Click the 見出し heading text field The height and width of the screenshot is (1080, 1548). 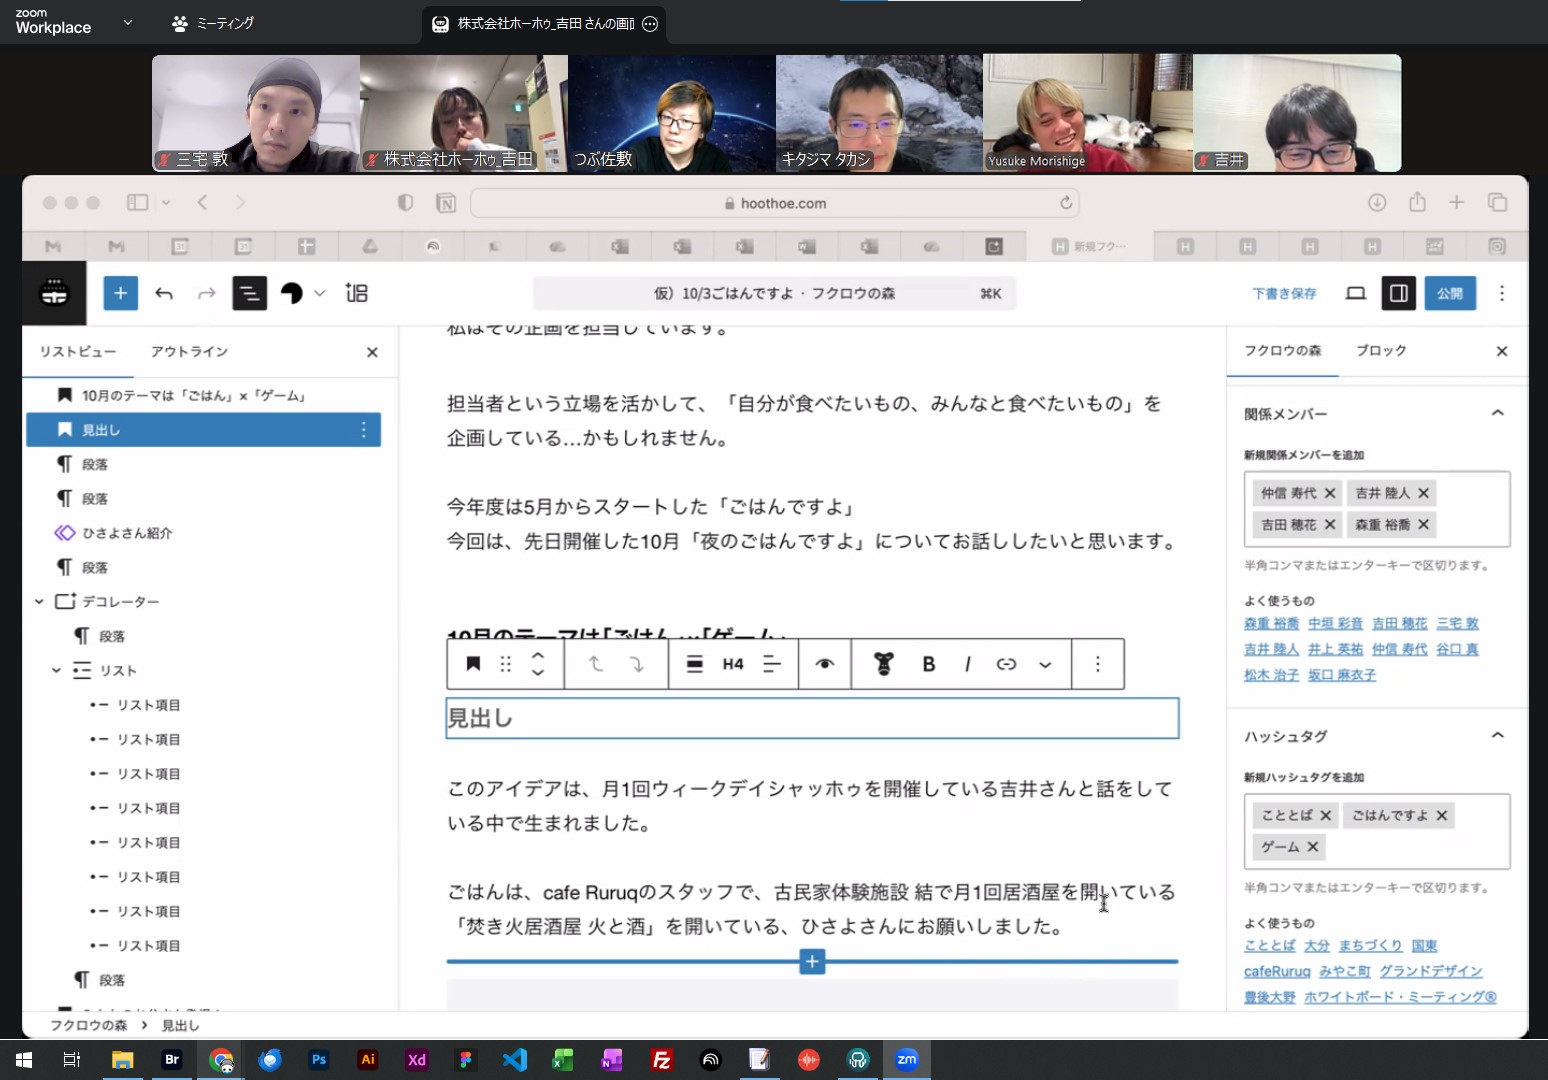pos(811,718)
